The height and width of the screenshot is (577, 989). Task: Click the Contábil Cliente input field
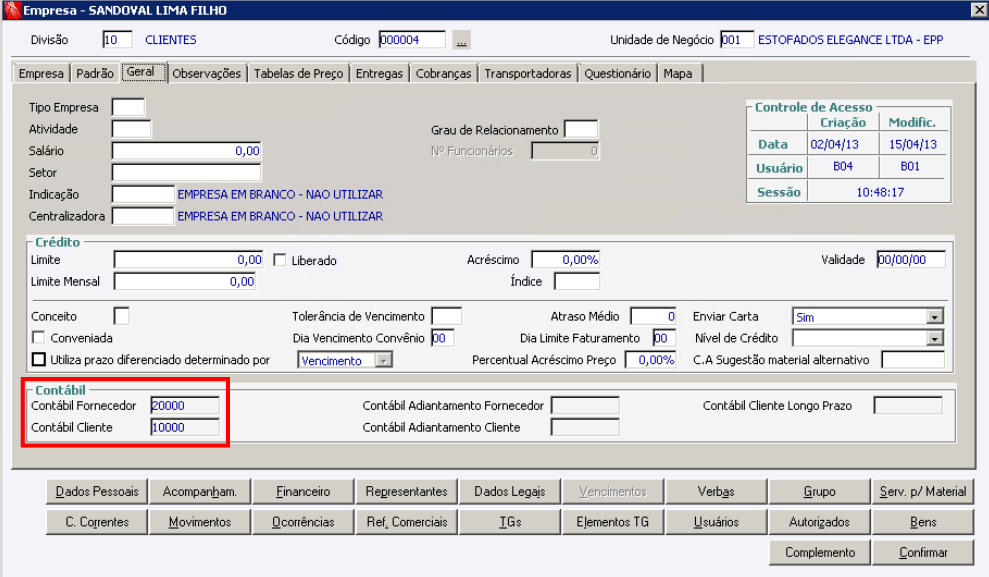coord(185,428)
